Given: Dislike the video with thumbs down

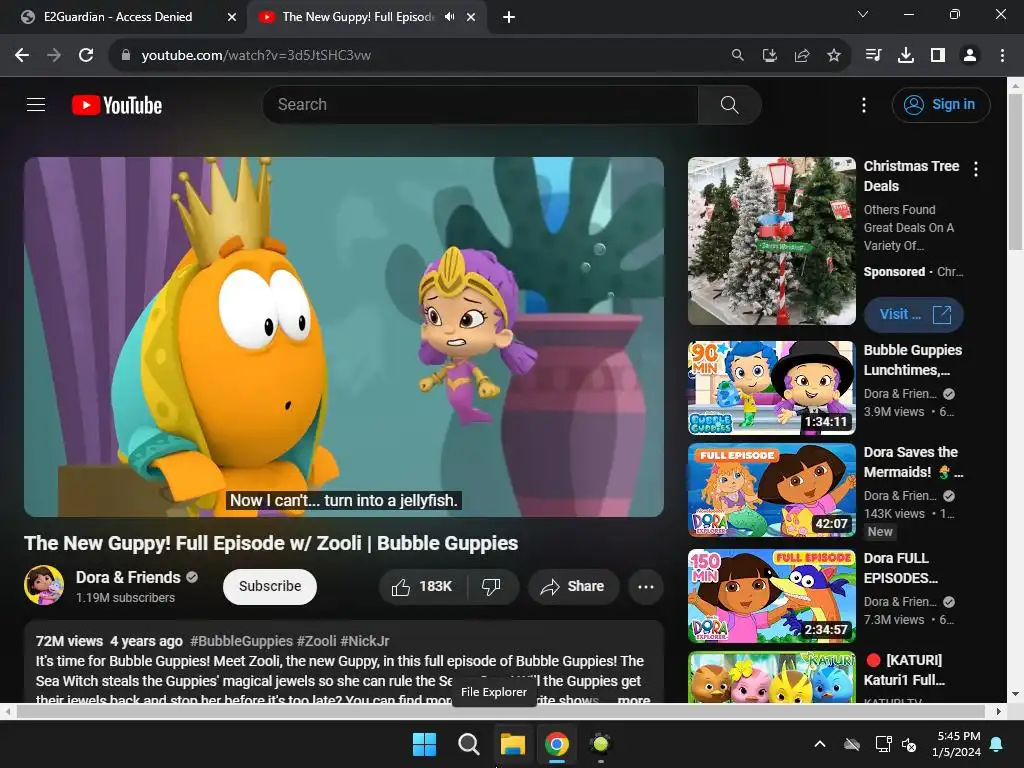Looking at the screenshot, I should coord(492,586).
